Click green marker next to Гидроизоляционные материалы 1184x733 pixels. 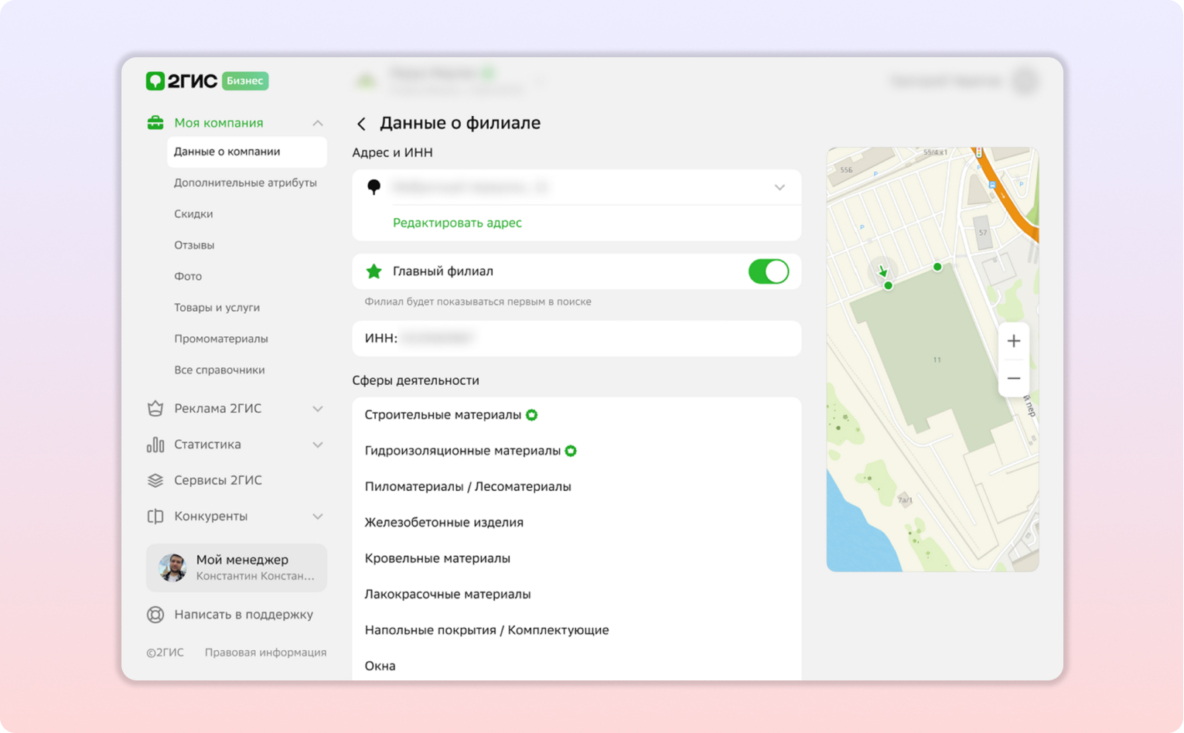[571, 451]
